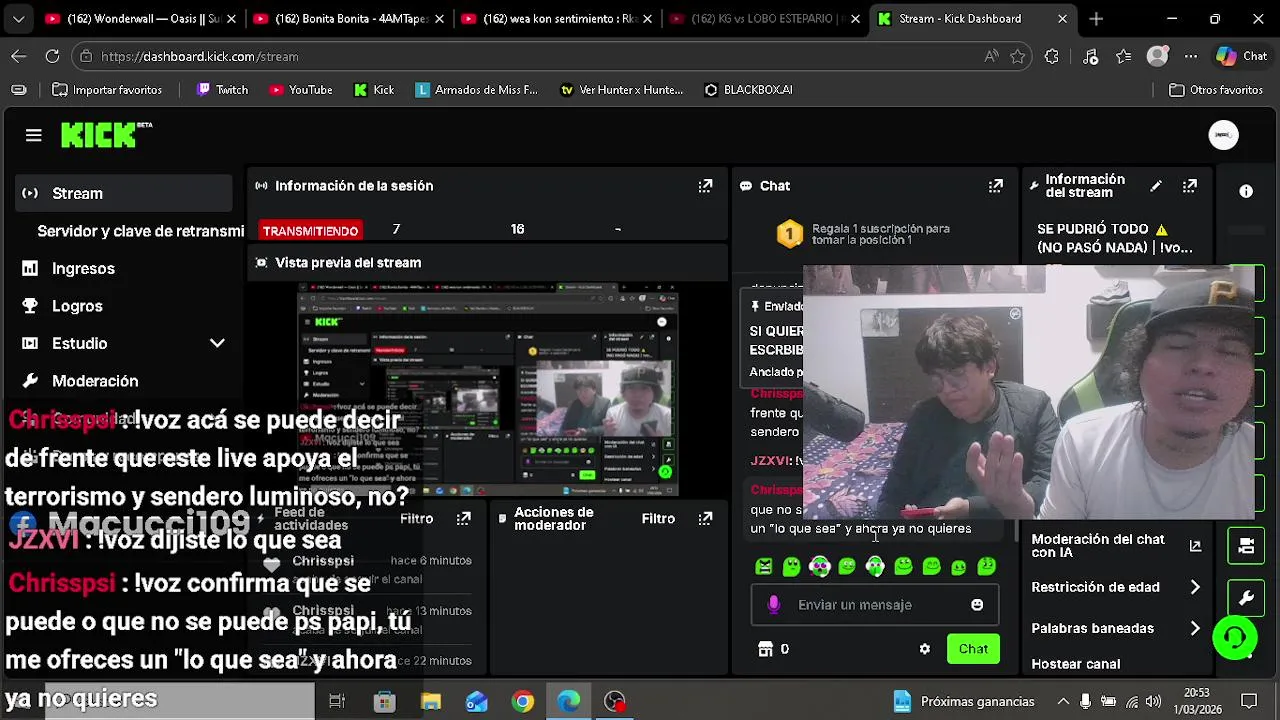Click the shop icon beside the 0 counter
The width and height of the screenshot is (1280, 720).
(x=766, y=649)
